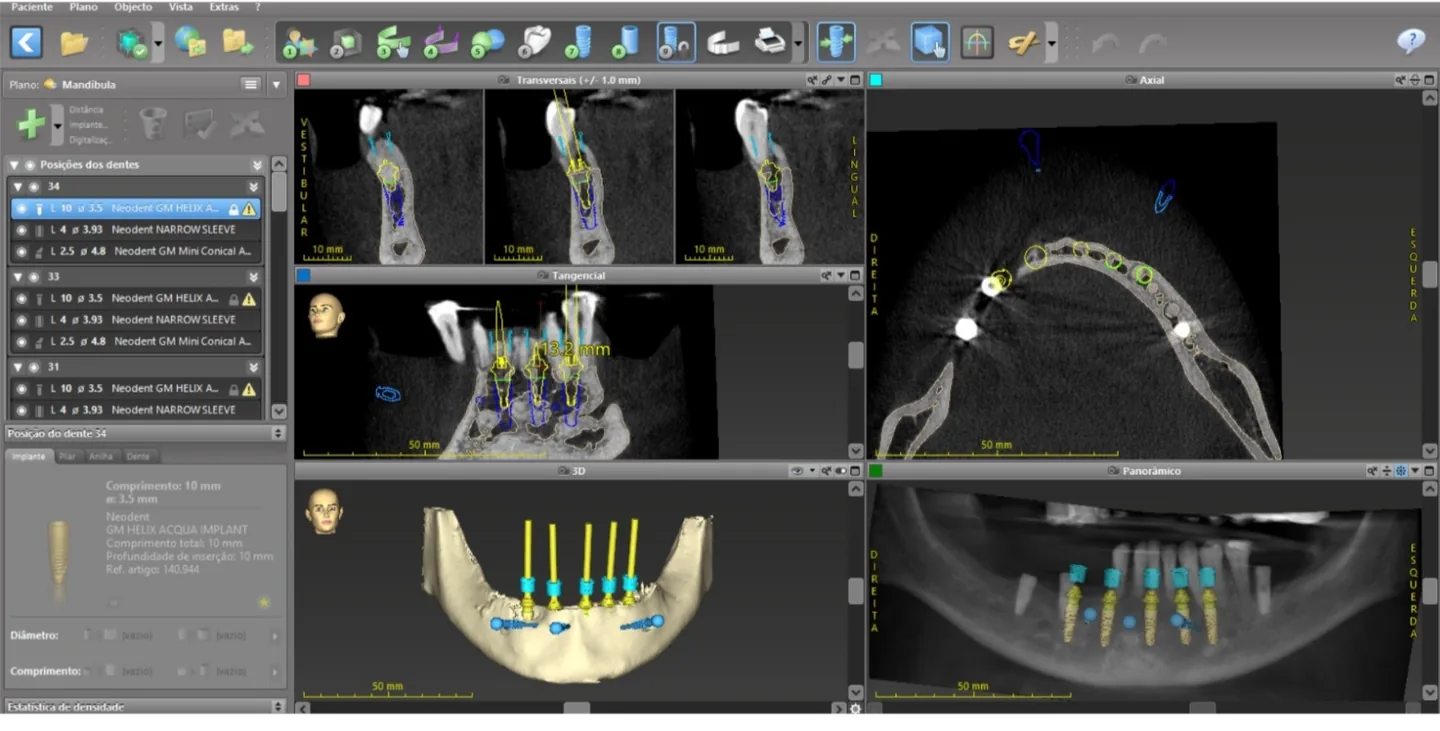Open the Vista menu
The width and height of the screenshot is (1440, 731).
click(181, 7)
